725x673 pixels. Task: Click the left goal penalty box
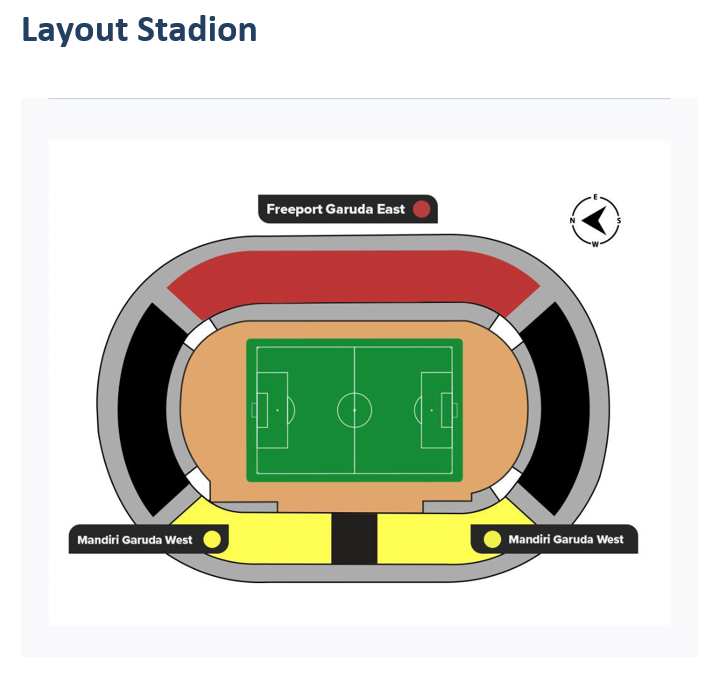[x=272, y=410]
